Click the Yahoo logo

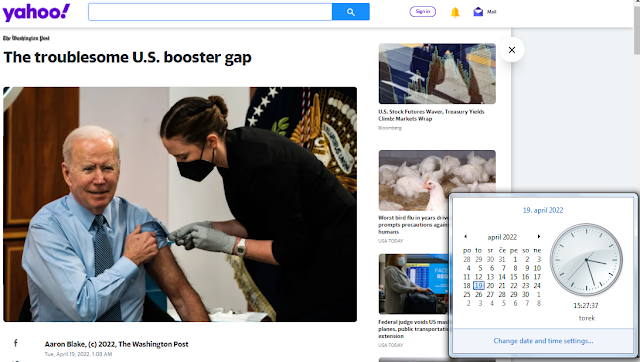(x=36, y=12)
